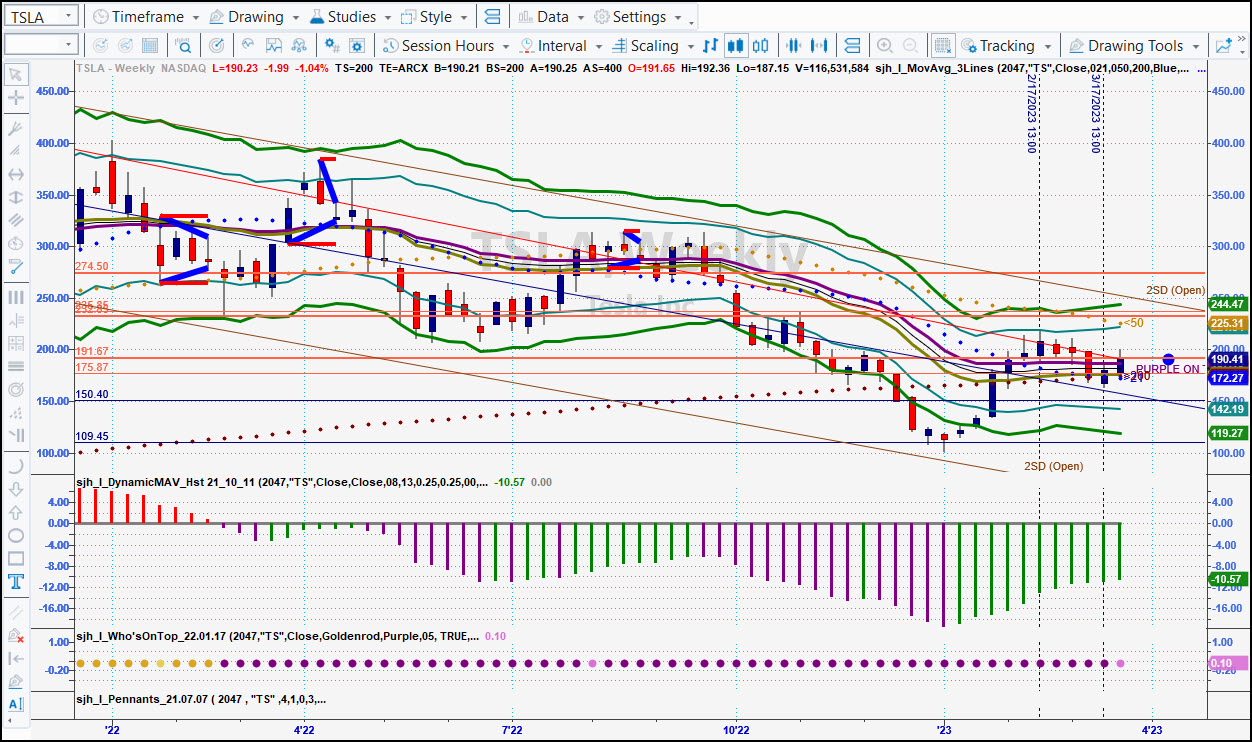Image resolution: width=1252 pixels, height=742 pixels.
Task: Click the compare studies chart icon
Action: tap(272, 45)
